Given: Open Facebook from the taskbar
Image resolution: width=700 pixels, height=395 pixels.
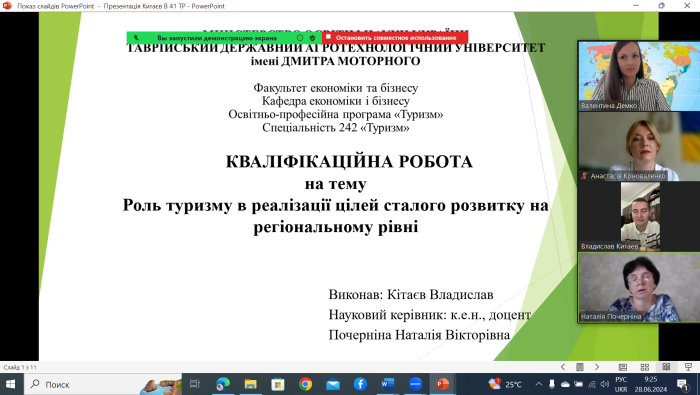Looking at the screenshot, I should [360, 384].
